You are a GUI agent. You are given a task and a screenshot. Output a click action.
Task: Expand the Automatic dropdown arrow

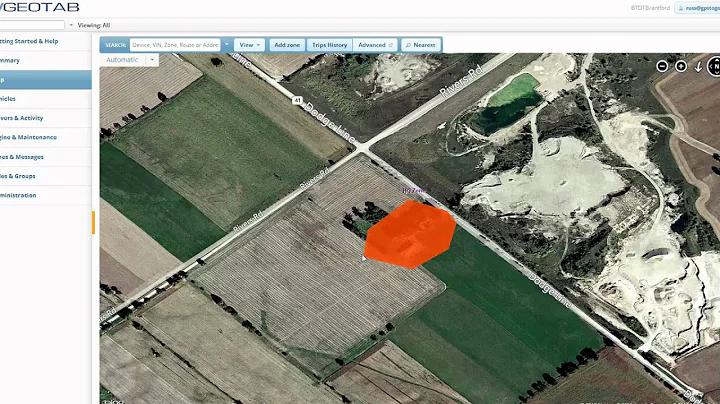pyautogui.click(x=152, y=60)
